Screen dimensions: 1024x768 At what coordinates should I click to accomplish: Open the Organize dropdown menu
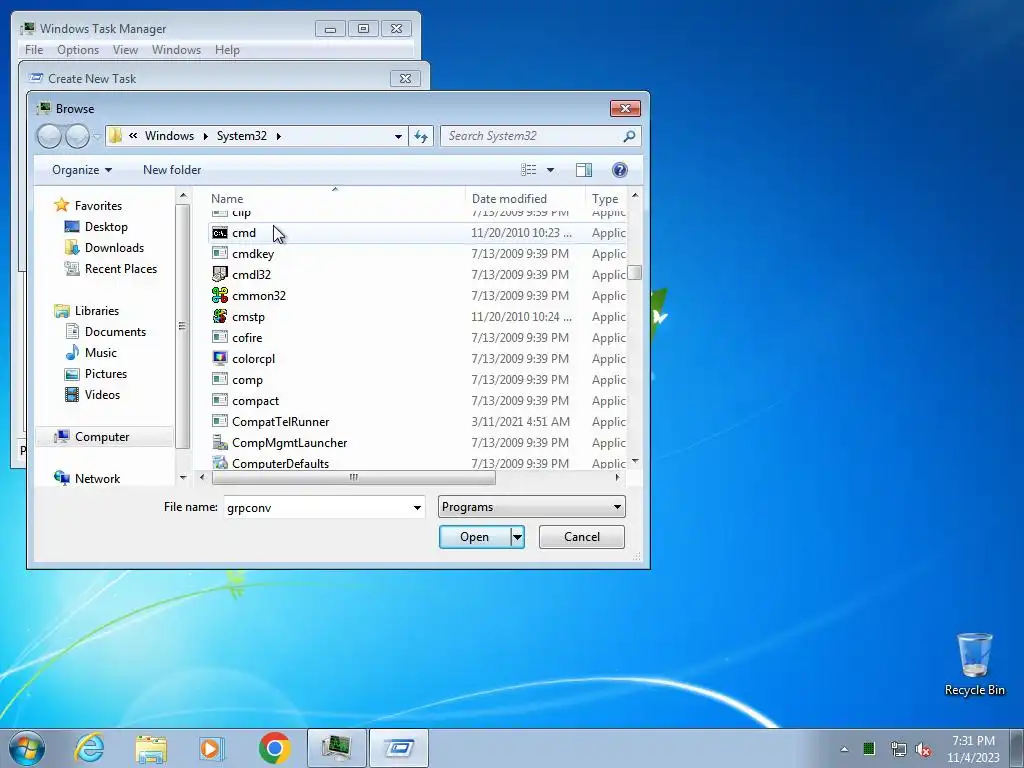click(82, 170)
